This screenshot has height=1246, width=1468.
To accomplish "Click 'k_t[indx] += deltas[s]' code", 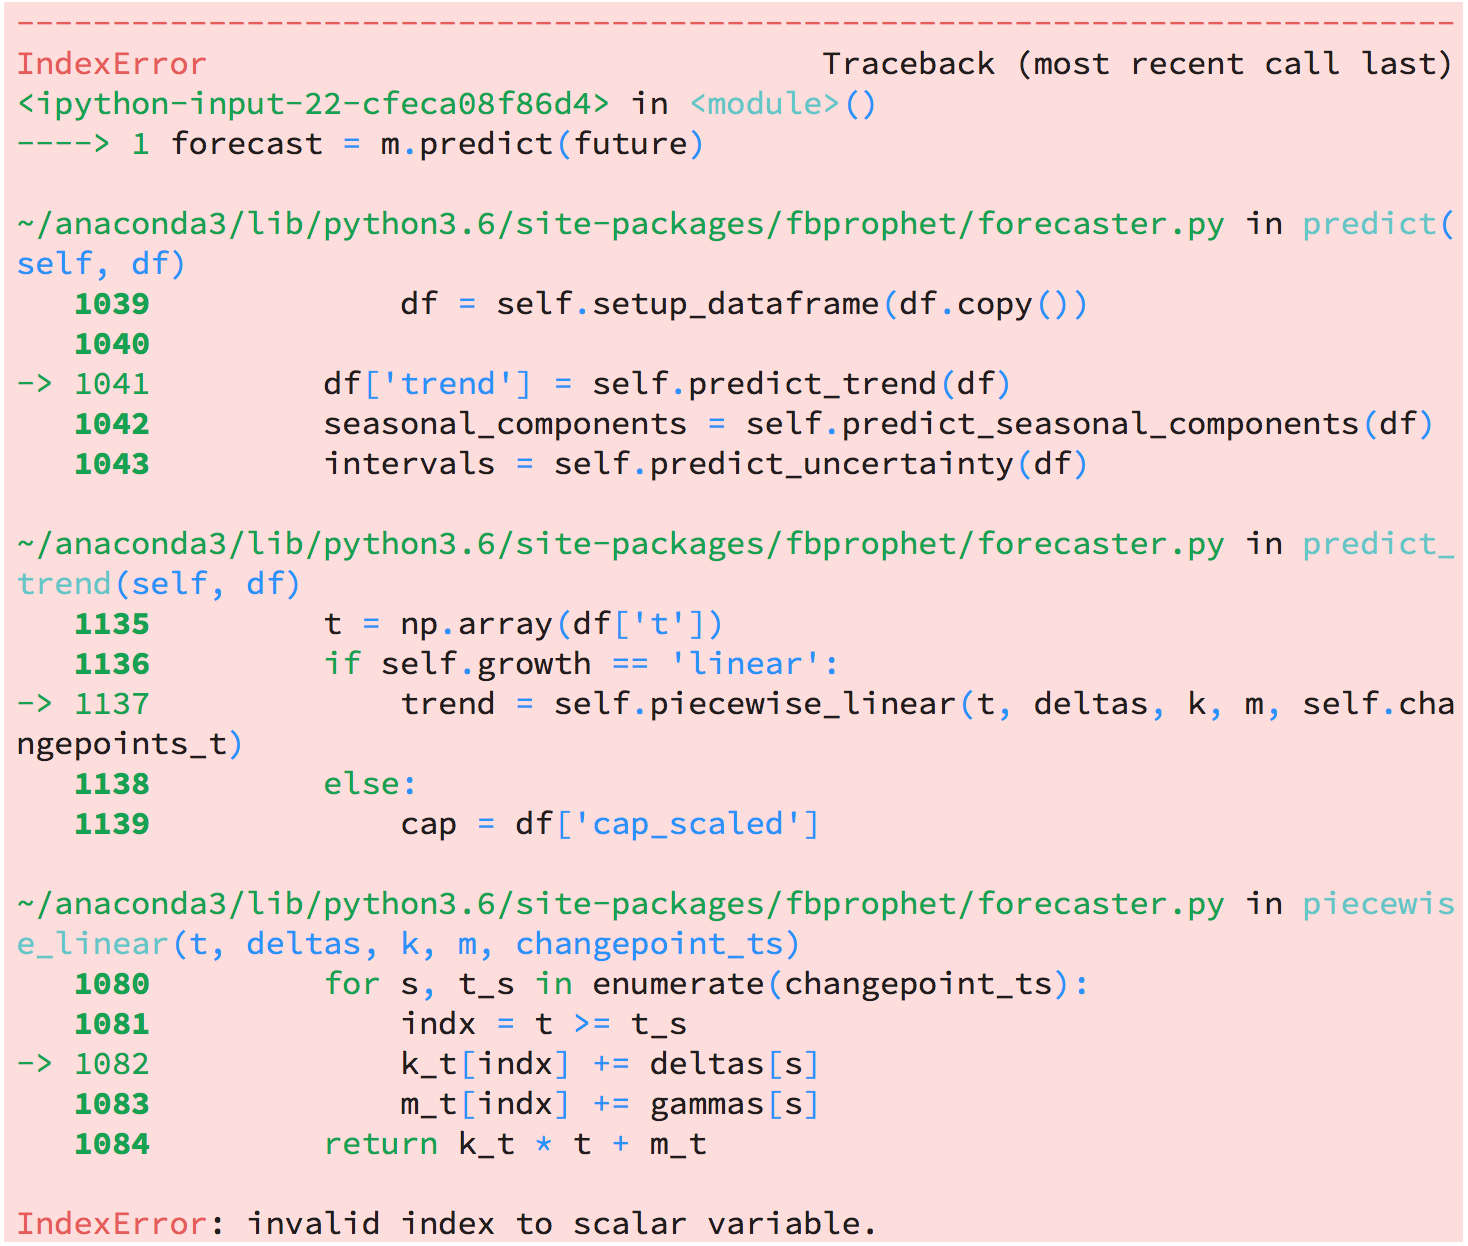I will click(x=610, y=1064).
